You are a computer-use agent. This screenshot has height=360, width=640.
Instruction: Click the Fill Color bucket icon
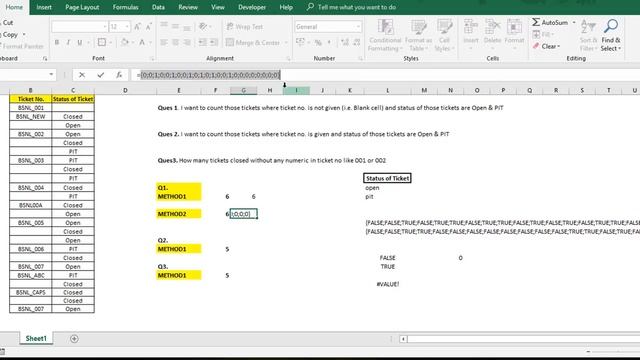(124, 42)
